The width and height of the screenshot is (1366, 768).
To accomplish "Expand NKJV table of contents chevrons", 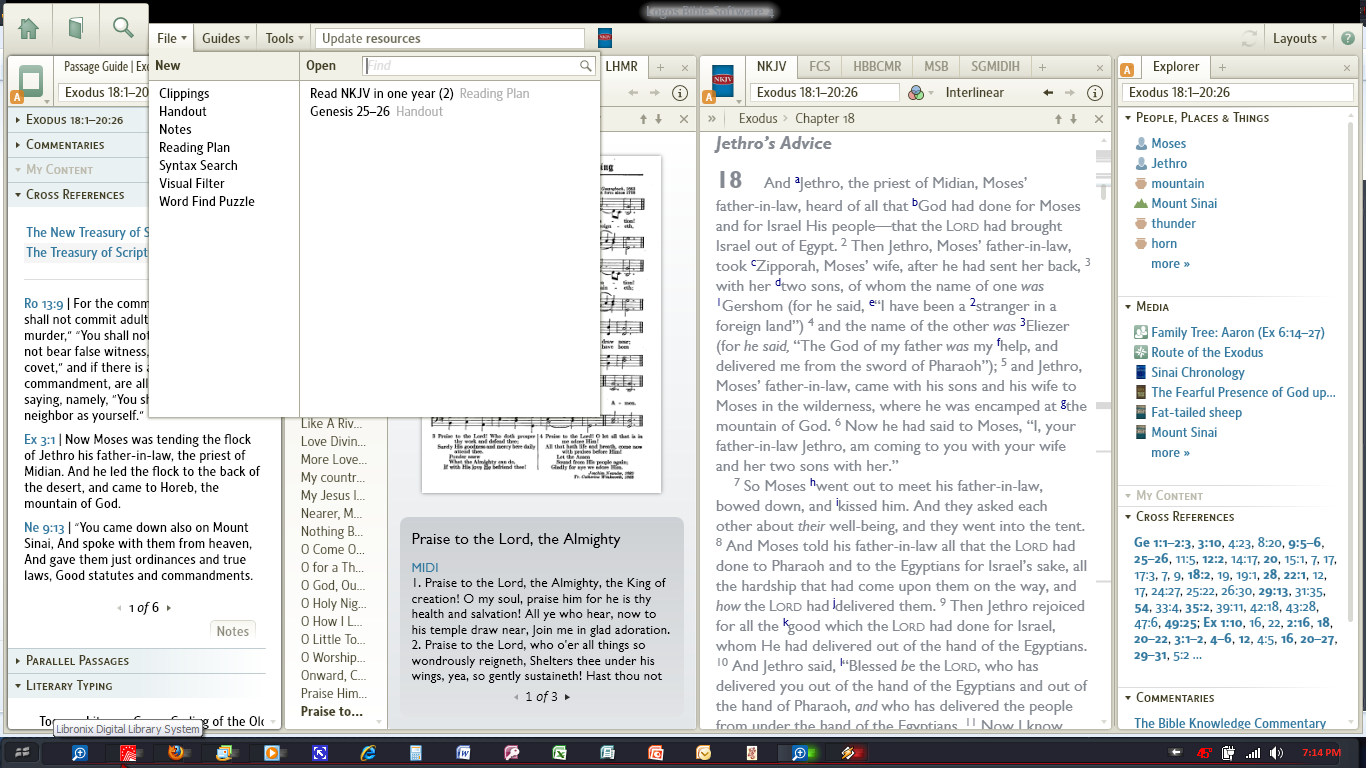I will [712, 119].
